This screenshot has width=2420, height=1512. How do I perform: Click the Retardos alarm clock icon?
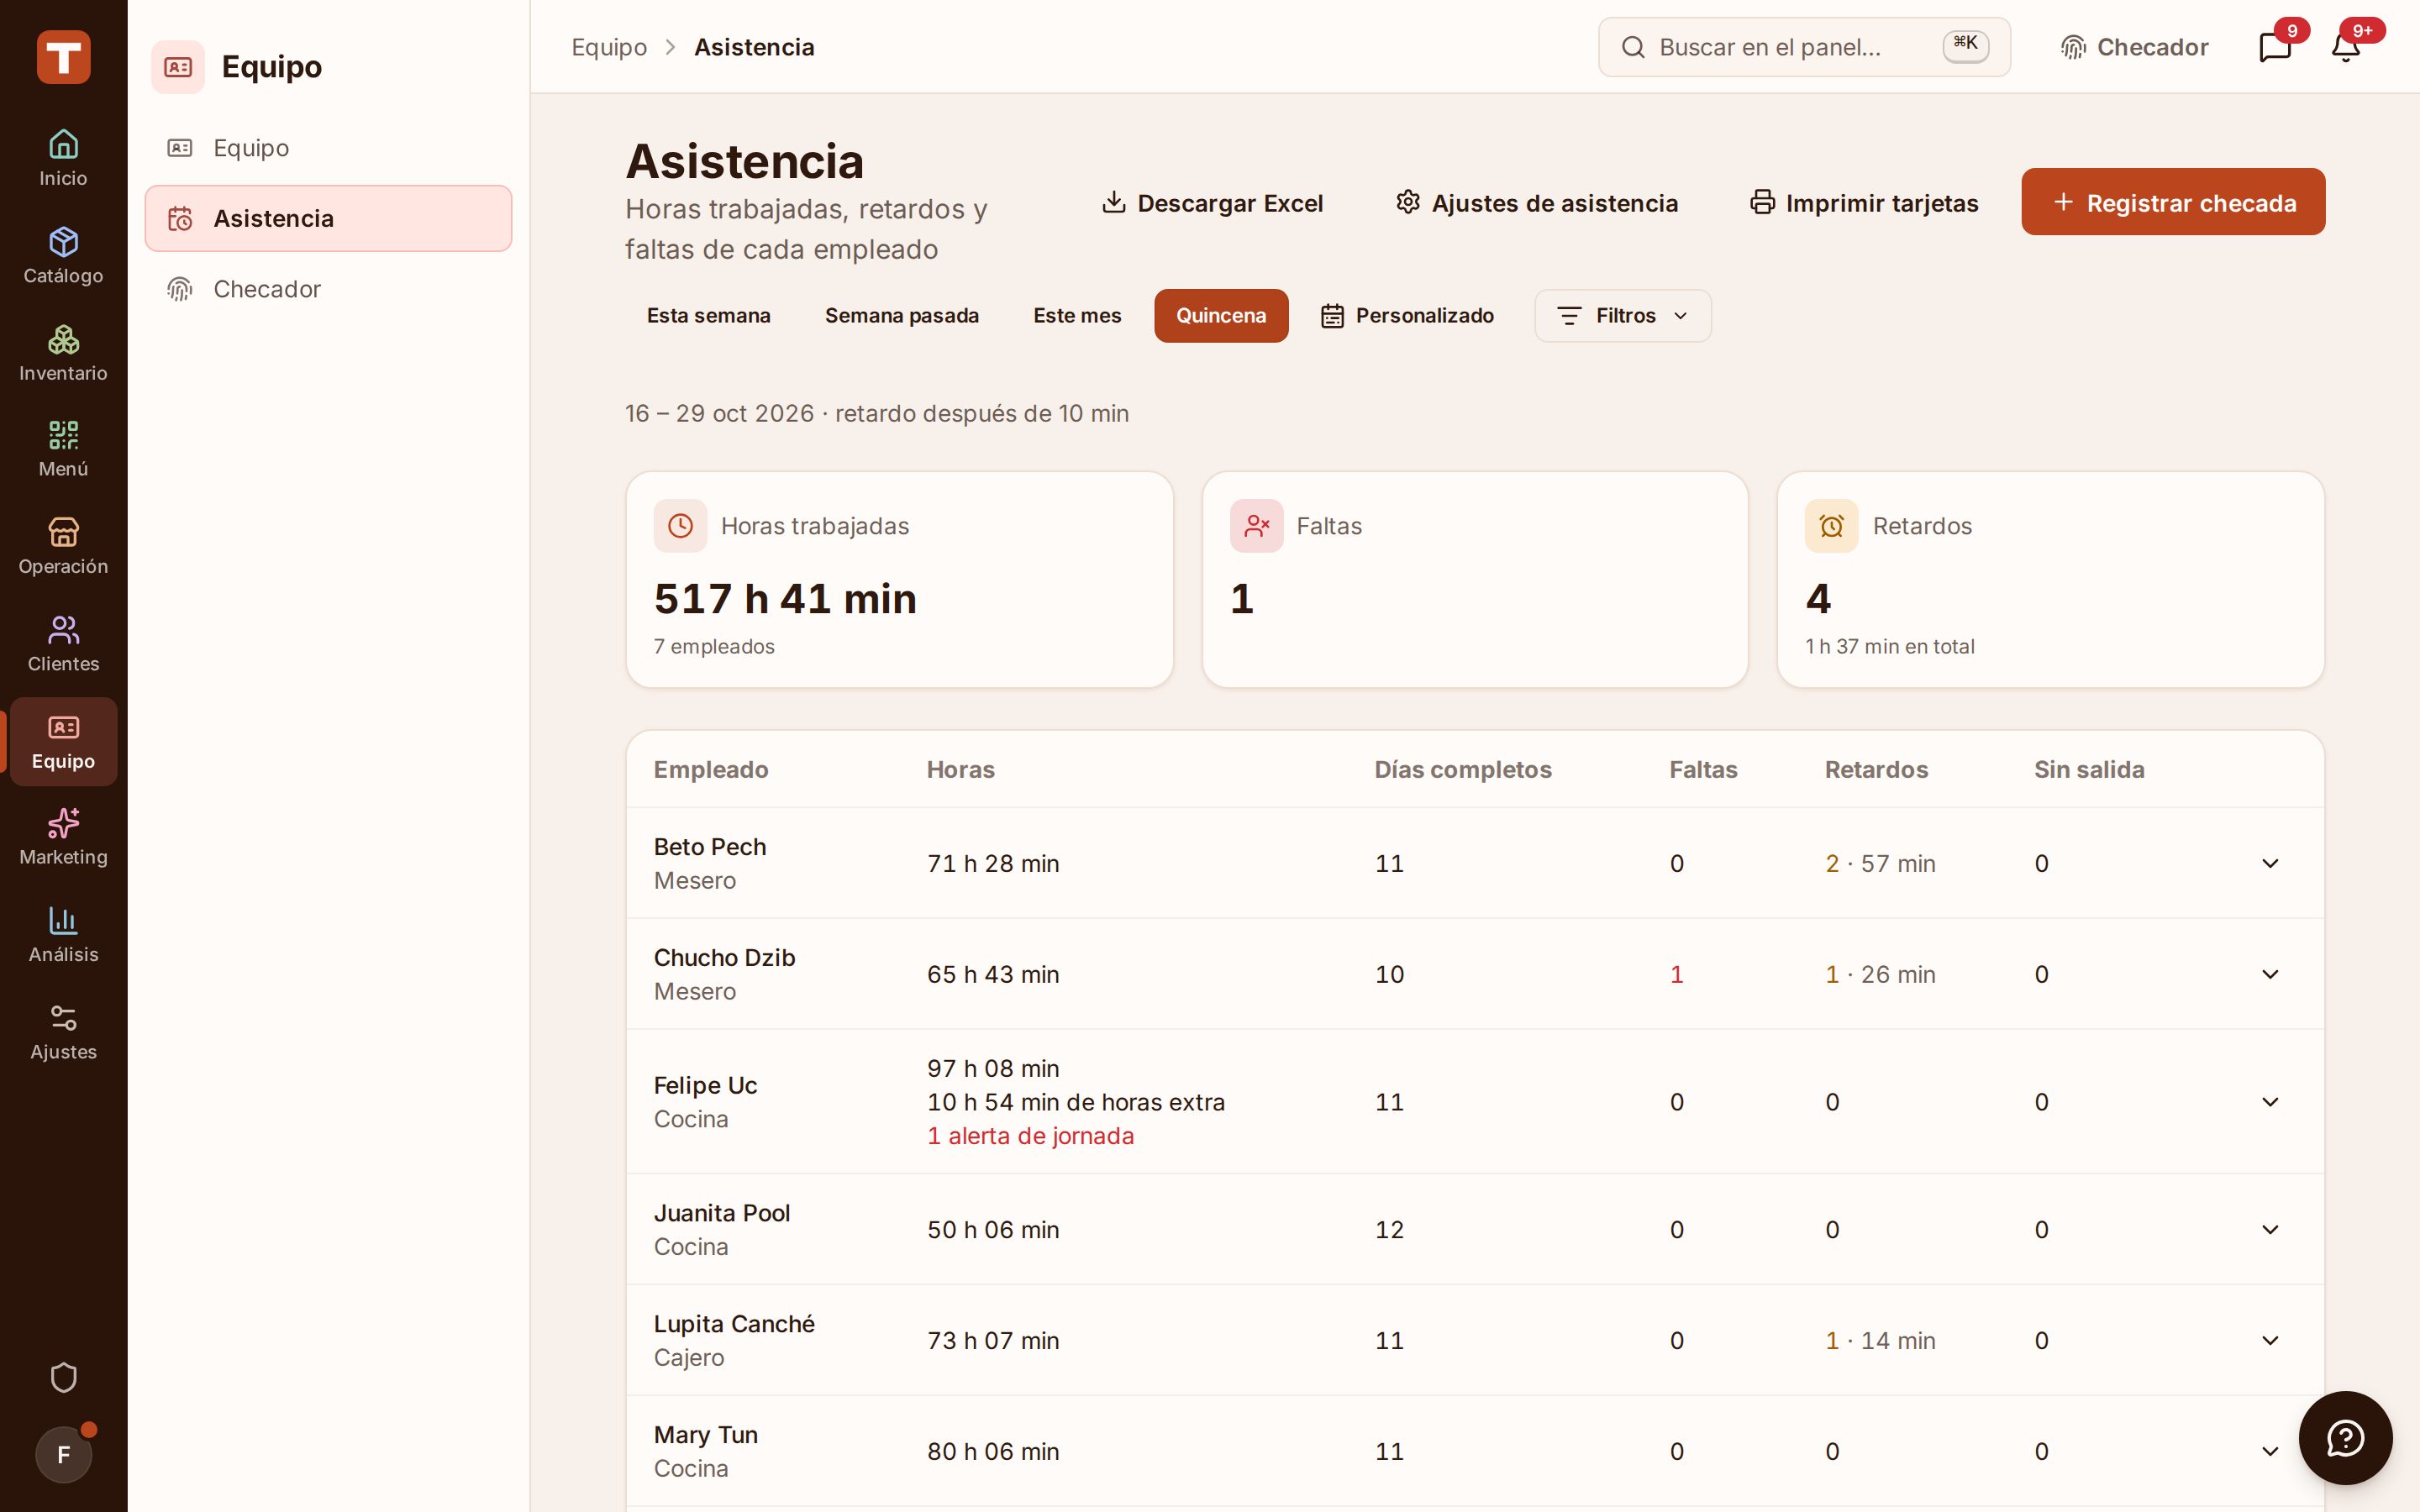(1831, 526)
